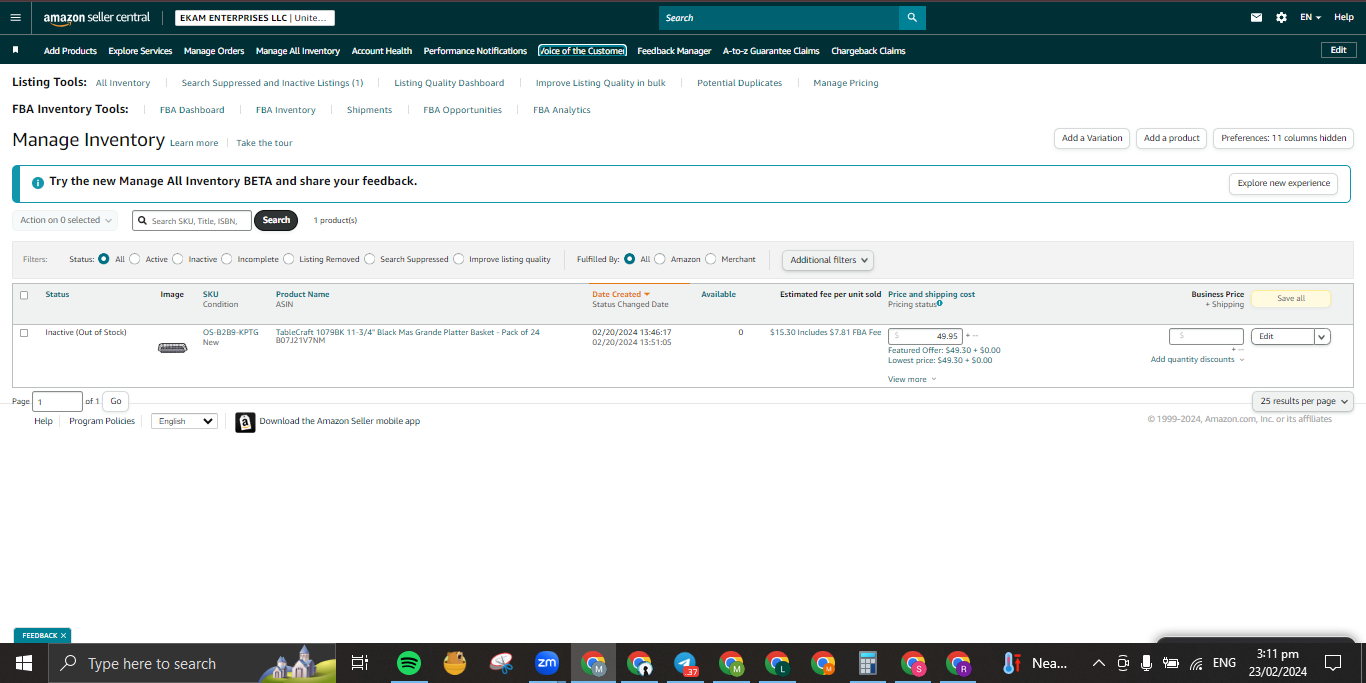Screen dimensions: 1366x683
Task: Open the OS-B2B9-KPTG SKU link
Action: click(x=231, y=332)
